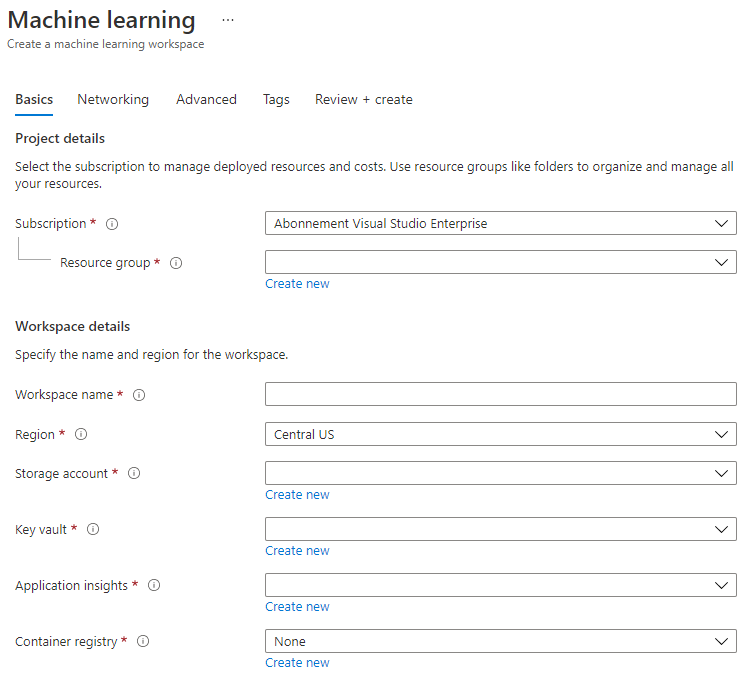Show Storage account info tooltip icon
This screenshot has height=677, width=746.
coord(134,474)
